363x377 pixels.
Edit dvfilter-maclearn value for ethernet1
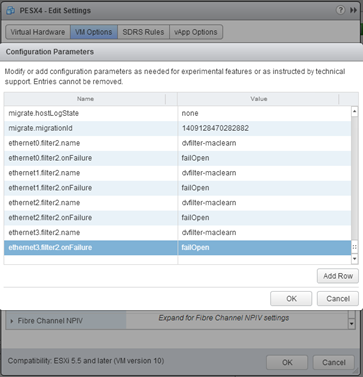pos(264,173)
